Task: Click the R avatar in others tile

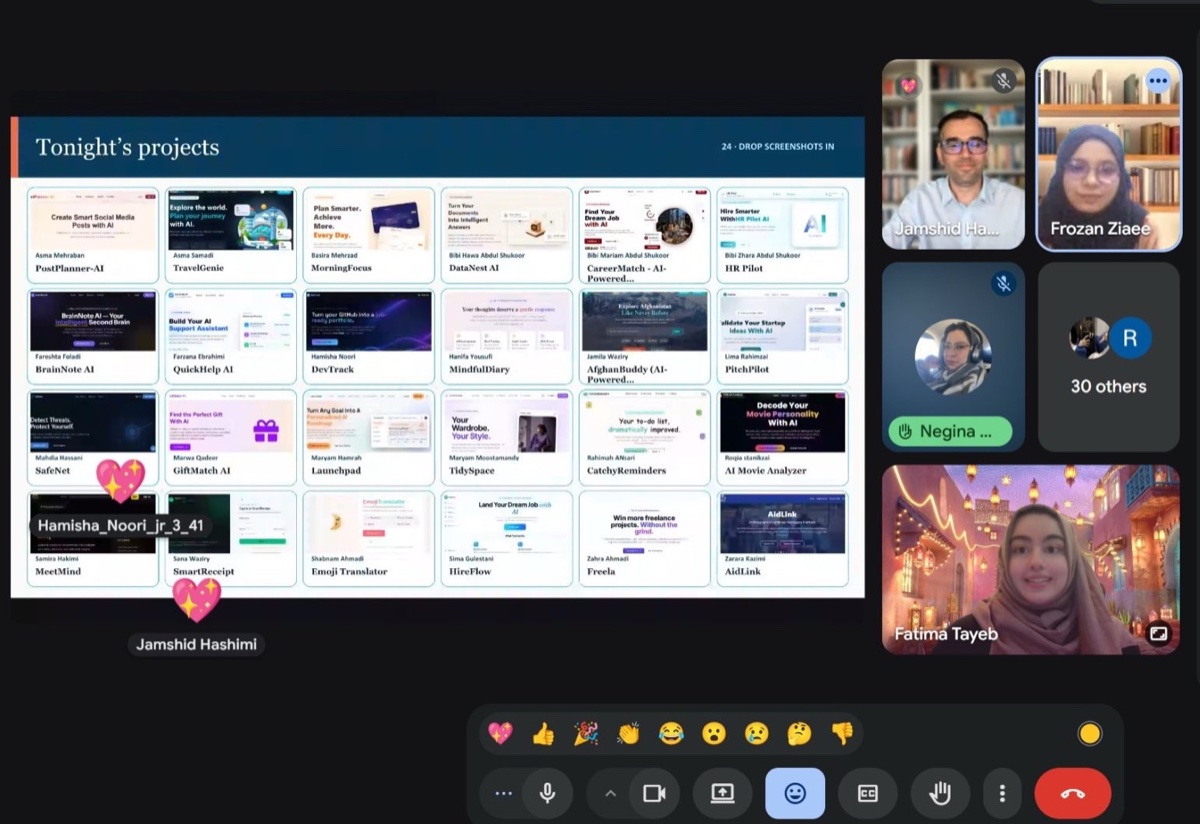Action: pyautogui.click(x=1130, y=338)
